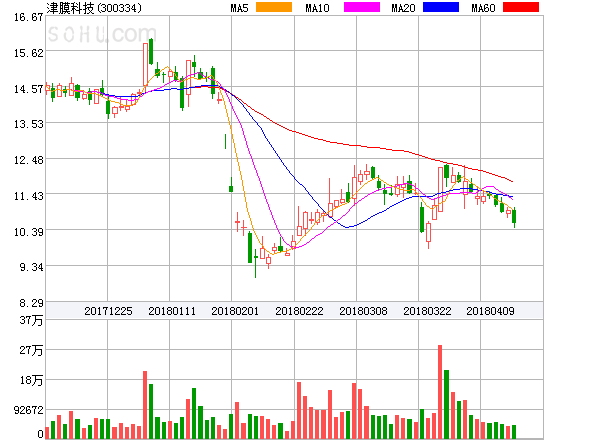Select the MA60 legend label
The image size is (600, 440).
pyautogui.click(x=483, y=8)
